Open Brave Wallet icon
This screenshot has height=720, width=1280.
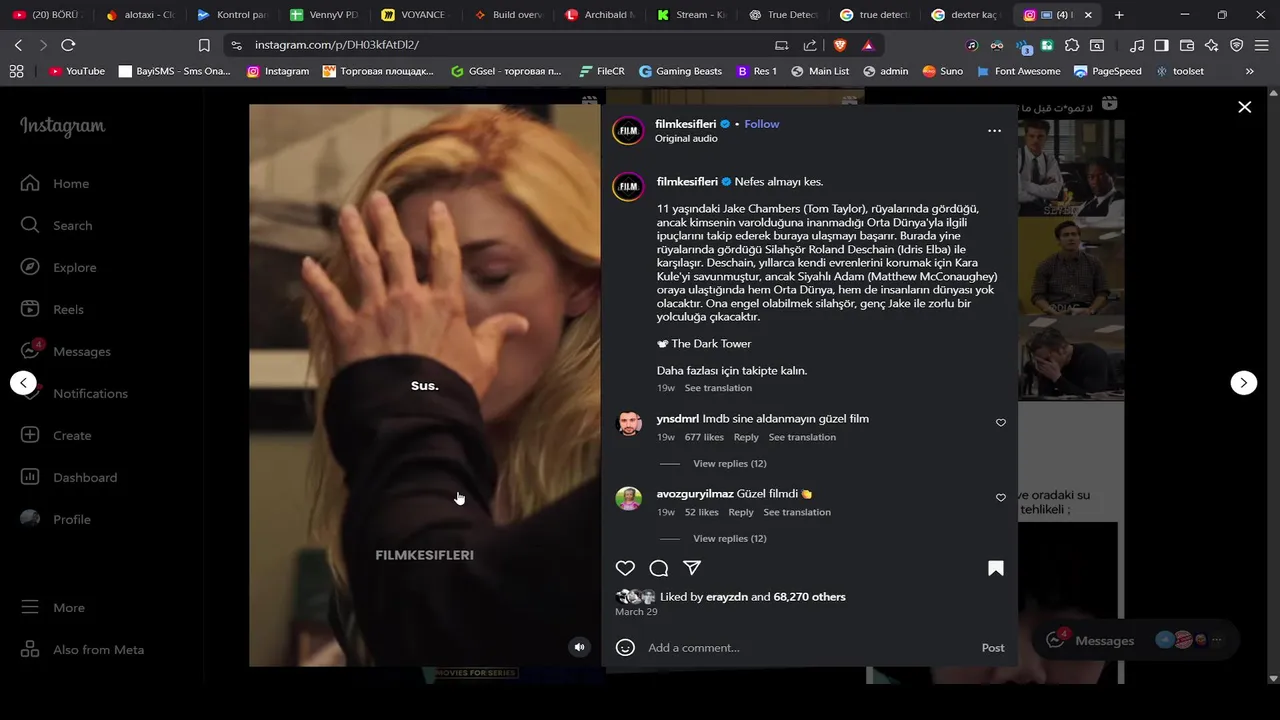click(1187, 45)
